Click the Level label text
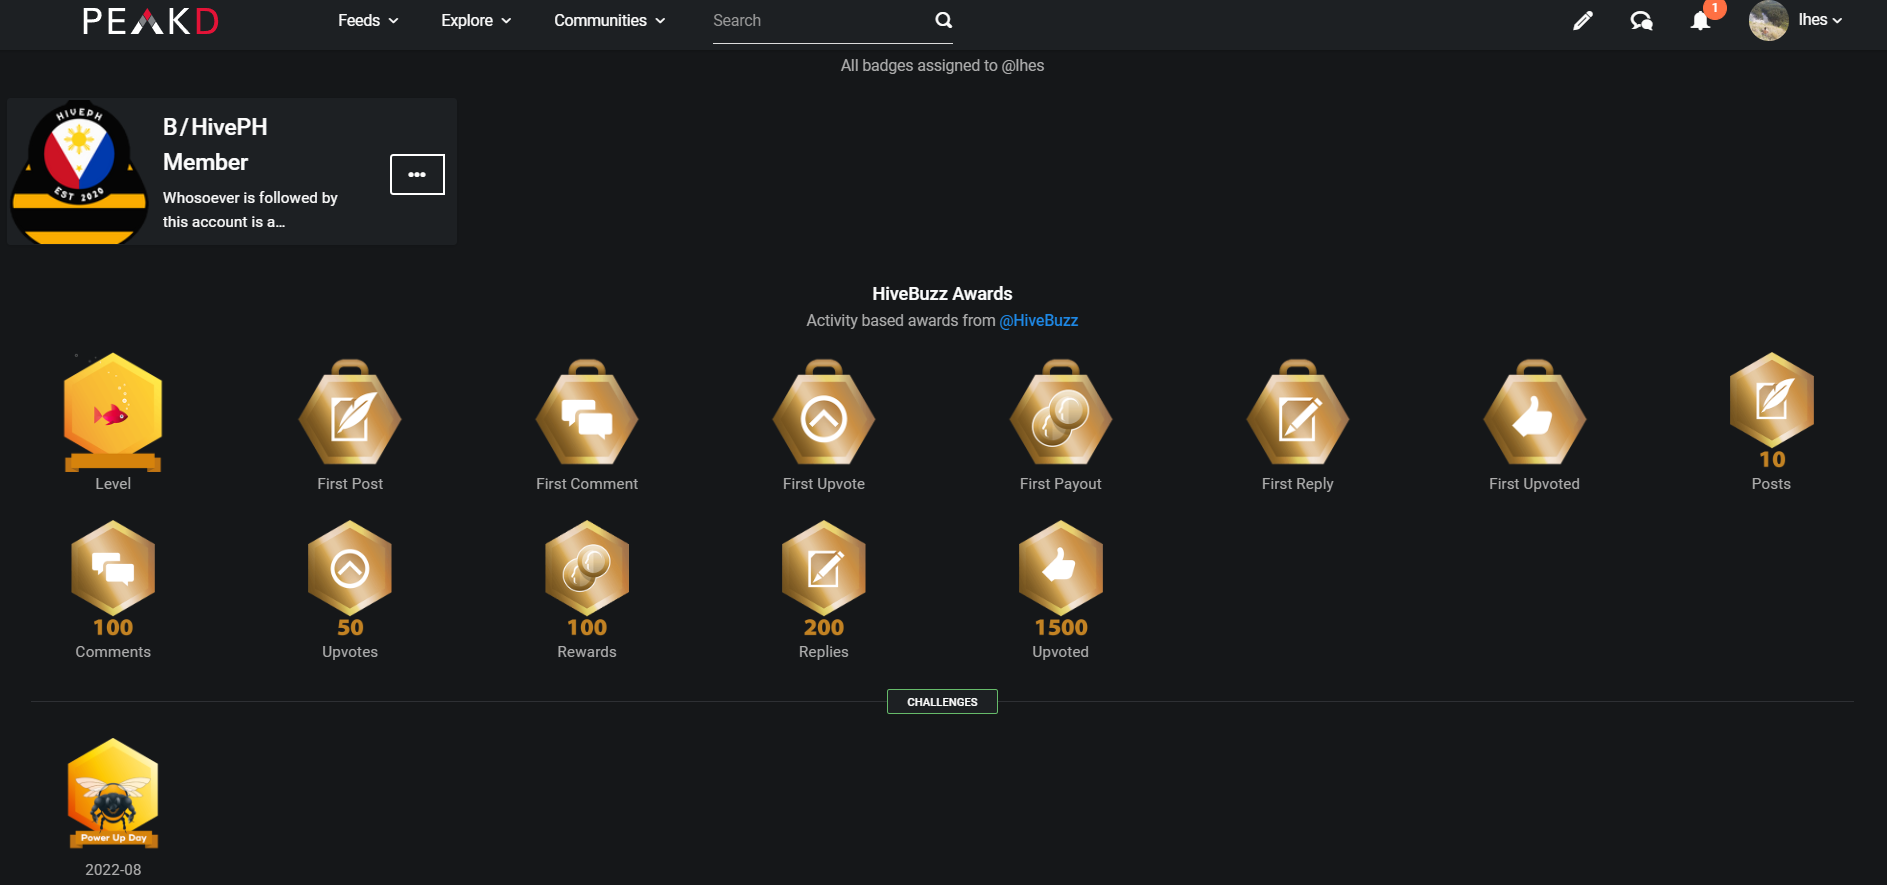The height and width of the screenshot is (885, 1887). point(113,484)
